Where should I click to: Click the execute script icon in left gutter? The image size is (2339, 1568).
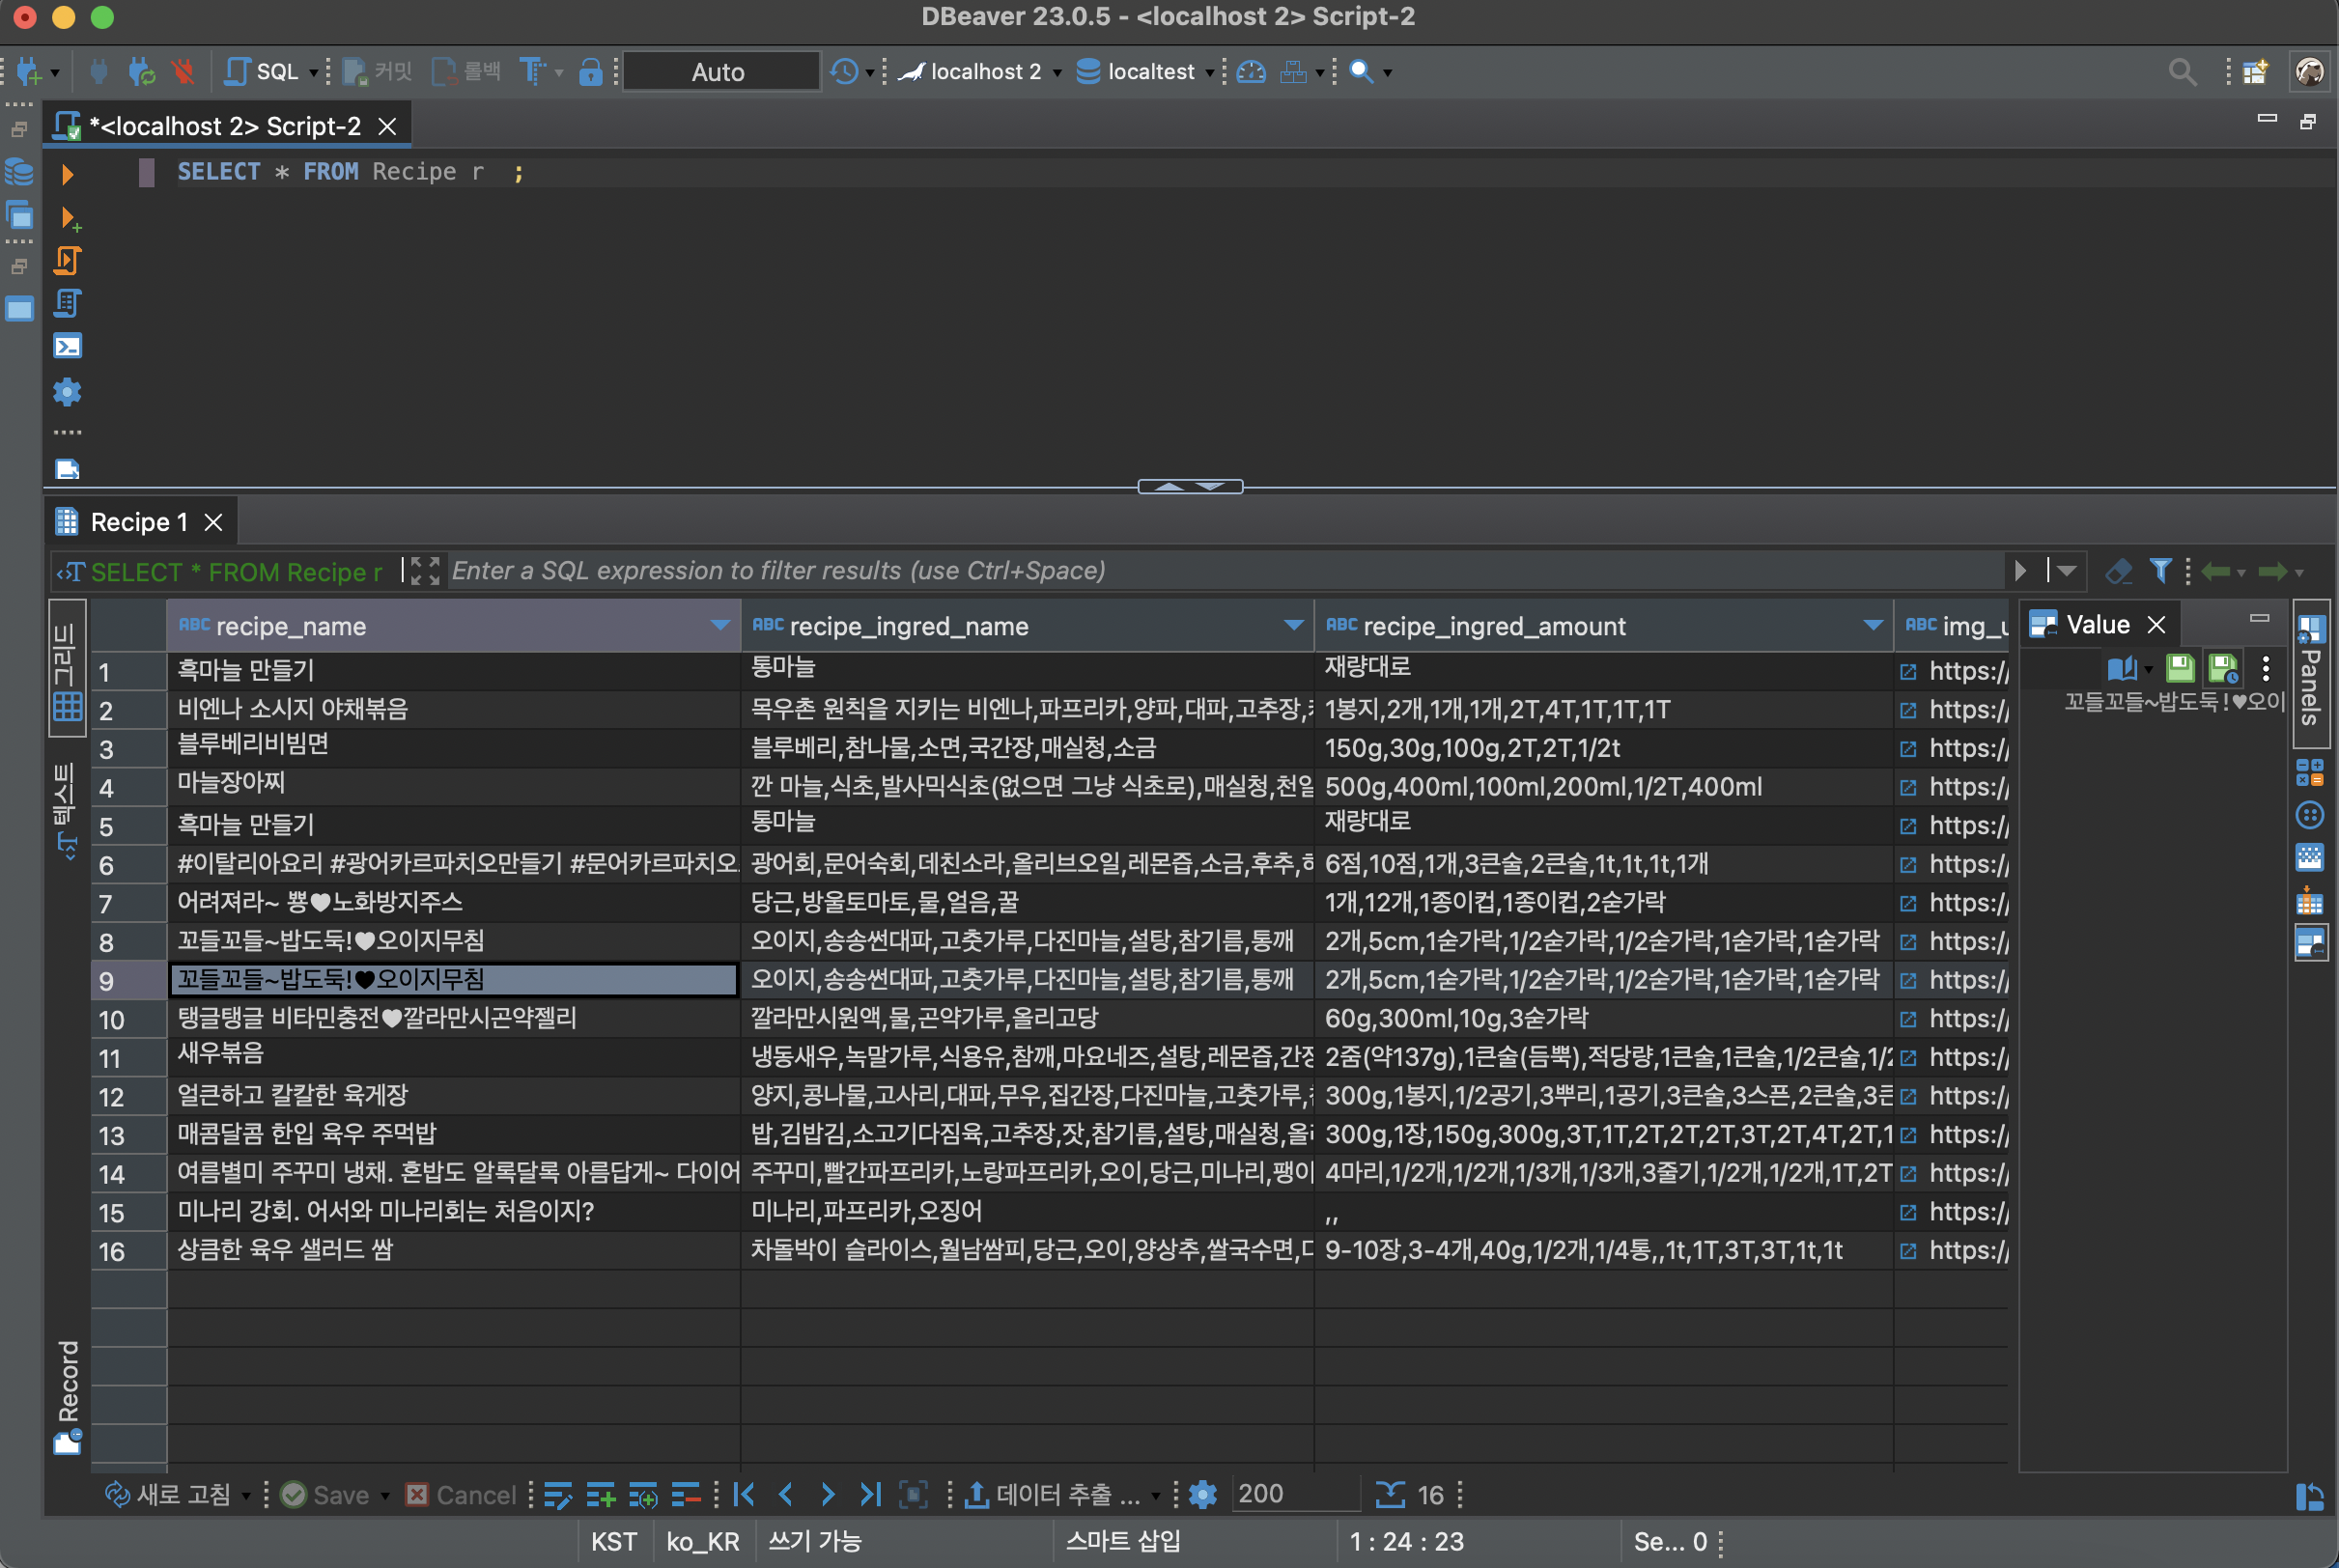[67, 260]
